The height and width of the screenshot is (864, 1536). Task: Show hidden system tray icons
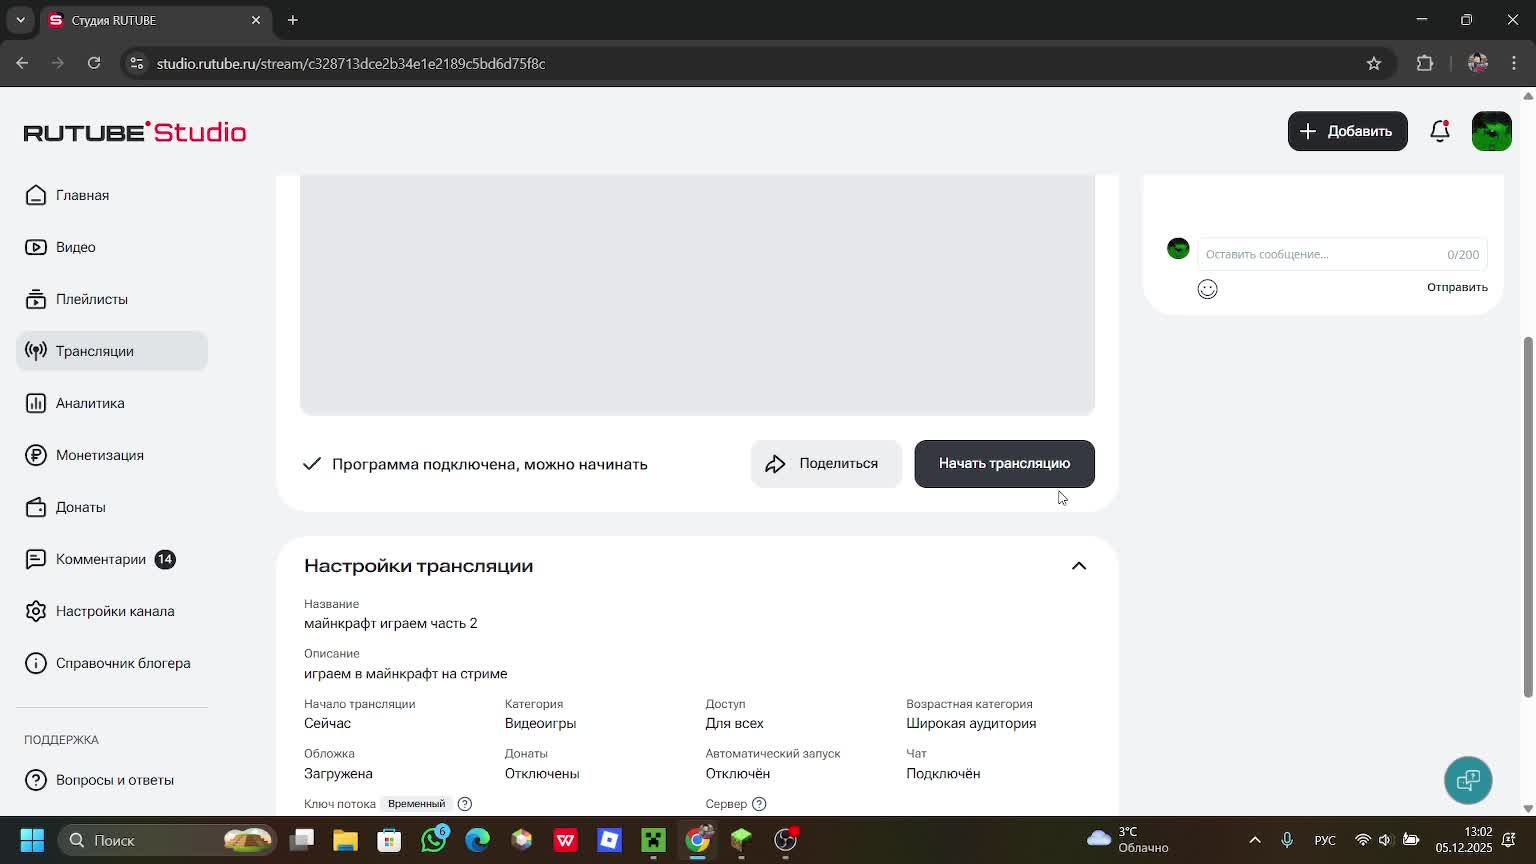pyautogui.click(x=1255, y=840)
